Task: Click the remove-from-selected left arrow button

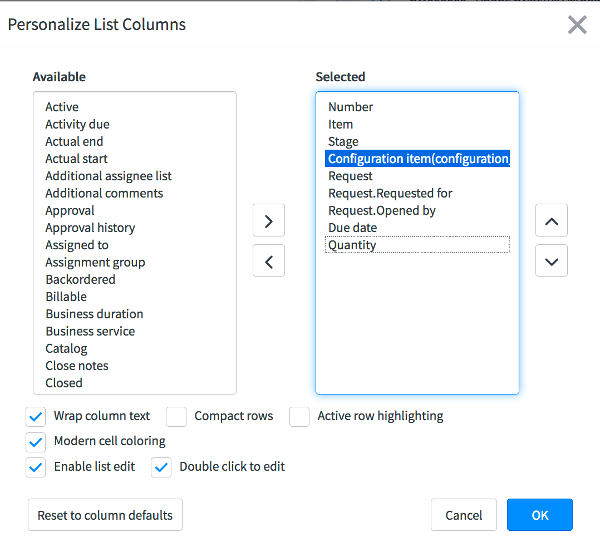Action: pos(268,261)
